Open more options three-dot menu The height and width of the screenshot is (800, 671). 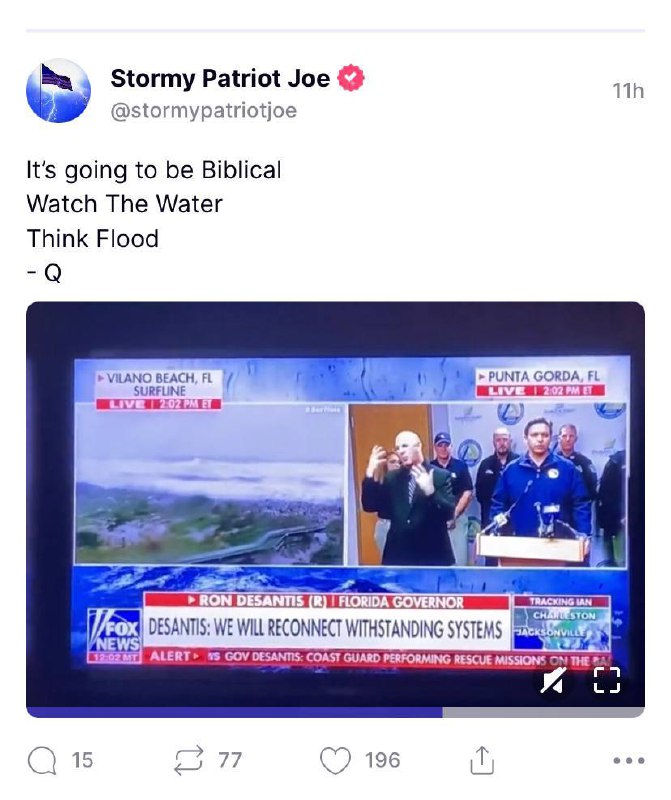(628, 761)
